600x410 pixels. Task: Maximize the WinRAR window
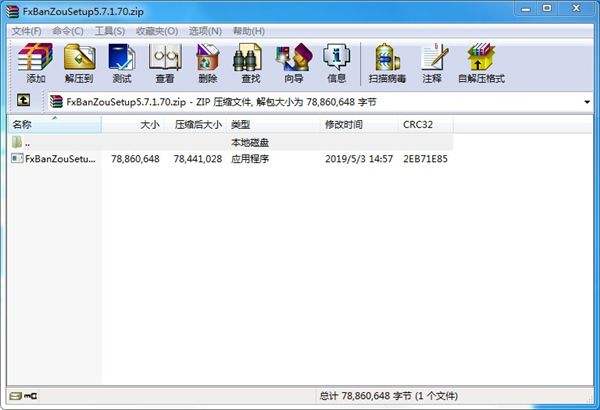point(547,8)
